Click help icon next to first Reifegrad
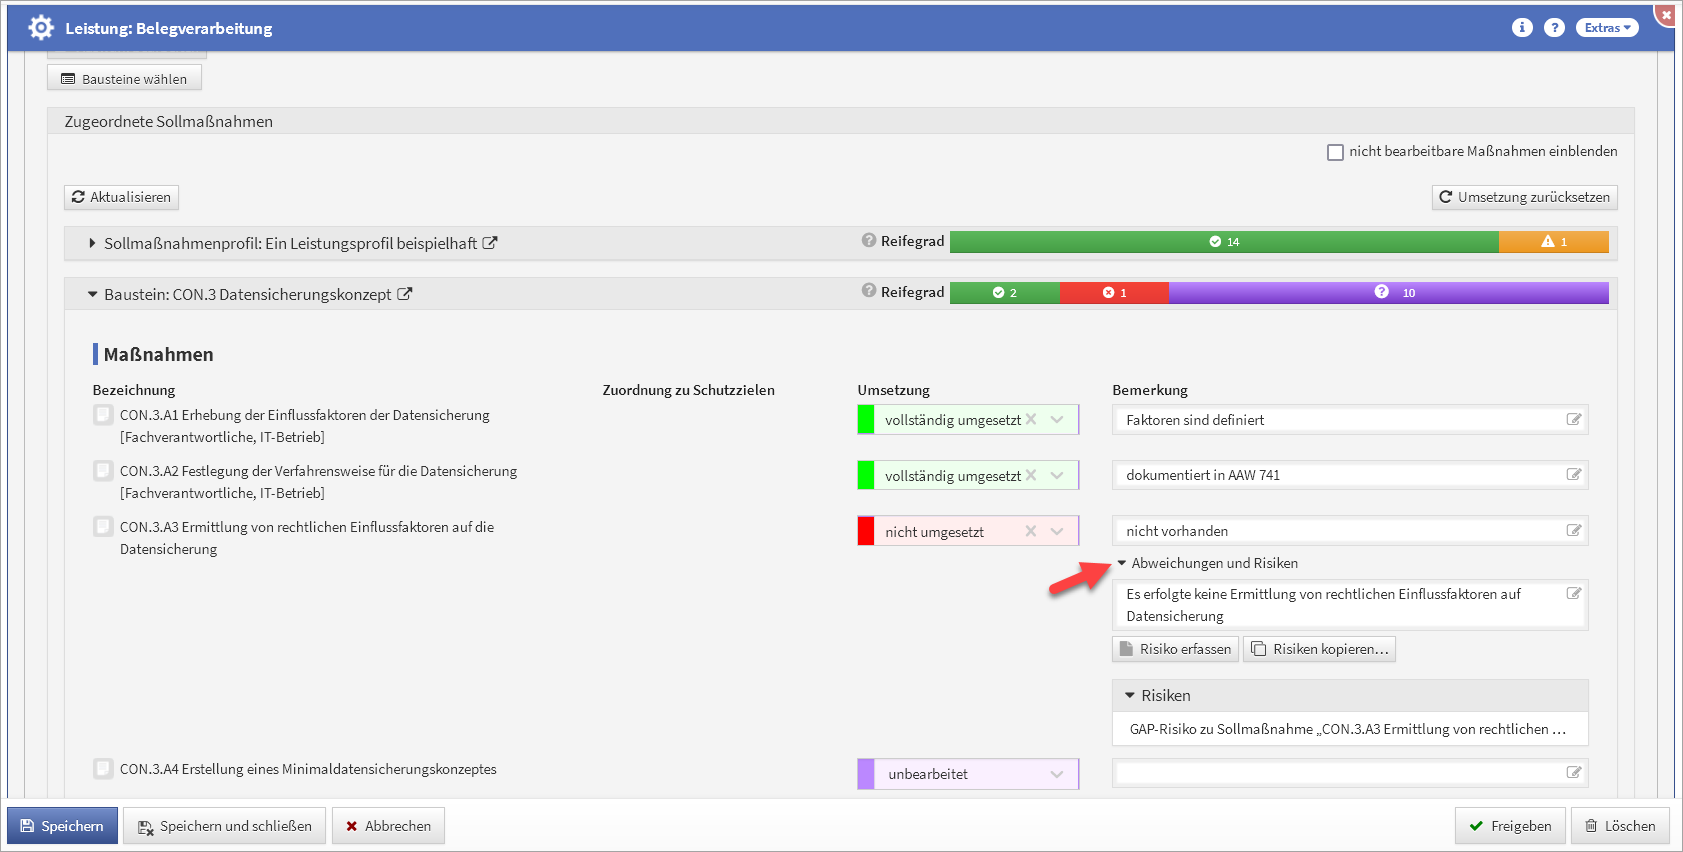The image size is (1683, 852). [x=869, y=240]
